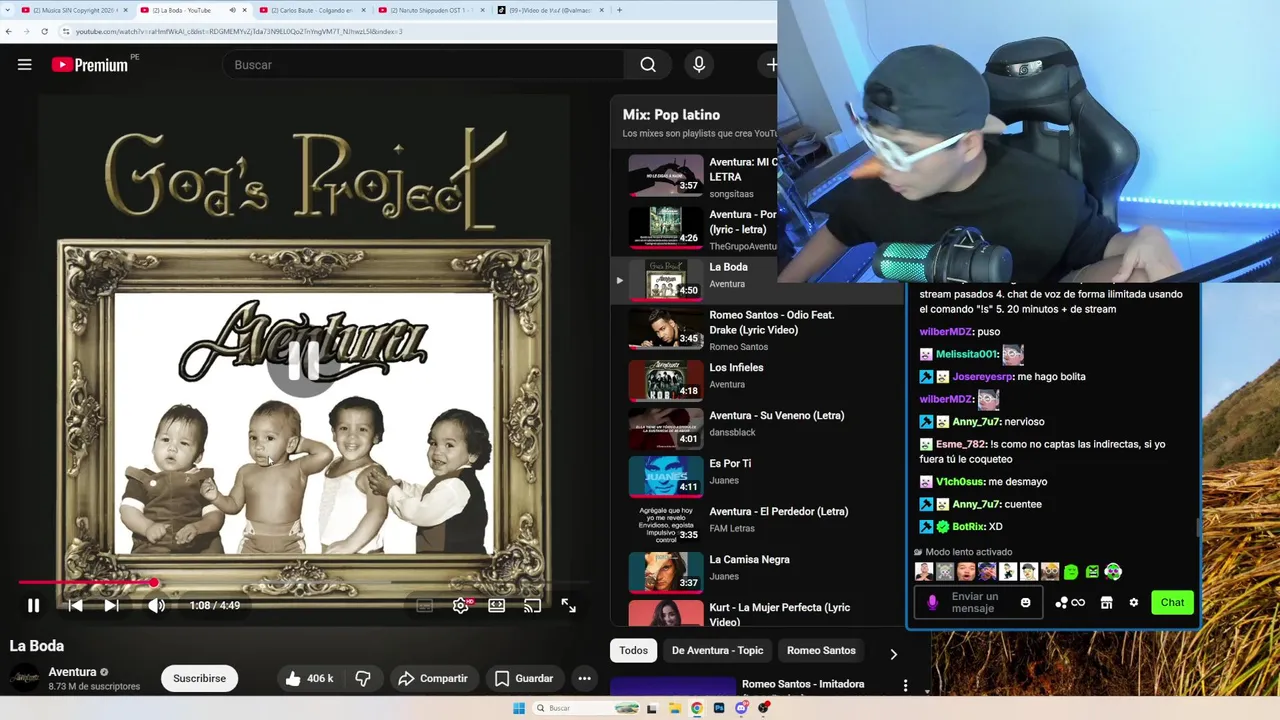
Task: Play La Camisa Negra playlist item
Action: click(755, 572)
